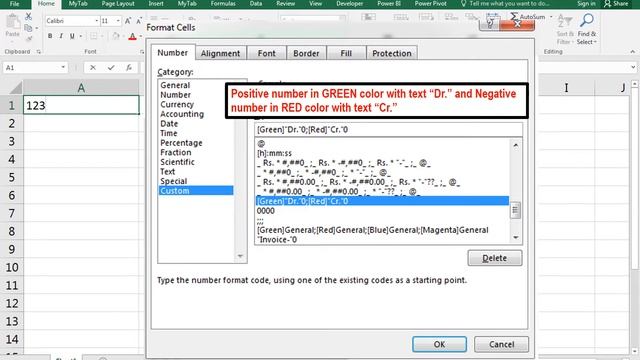640x360 pixels.
Task: Open the Copy options dropdown arrow
Action: click(x=37, y=28)
